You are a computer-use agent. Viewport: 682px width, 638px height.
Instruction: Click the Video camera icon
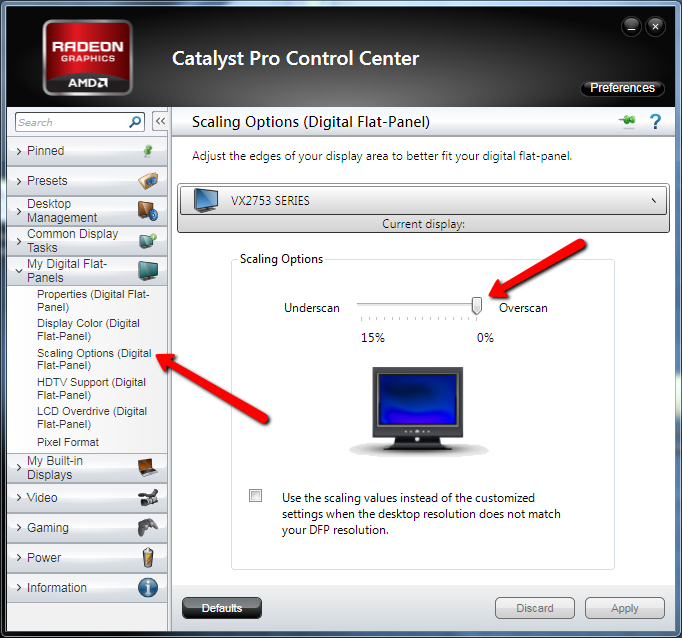[x=148, y=498]
